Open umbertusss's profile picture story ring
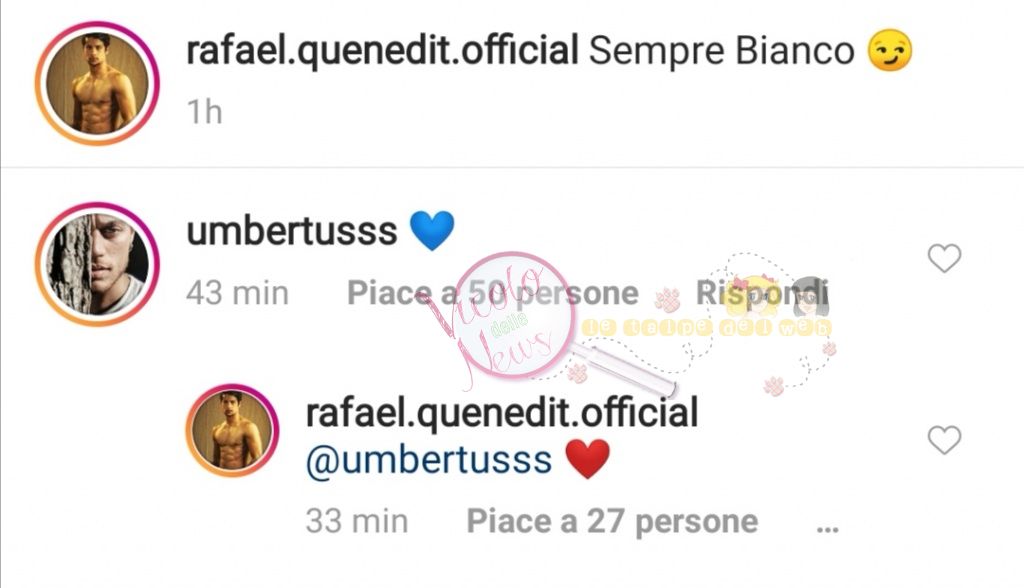Image resolution: width=1024 pixels, height=588 pixels. click(x=97, y=264)
